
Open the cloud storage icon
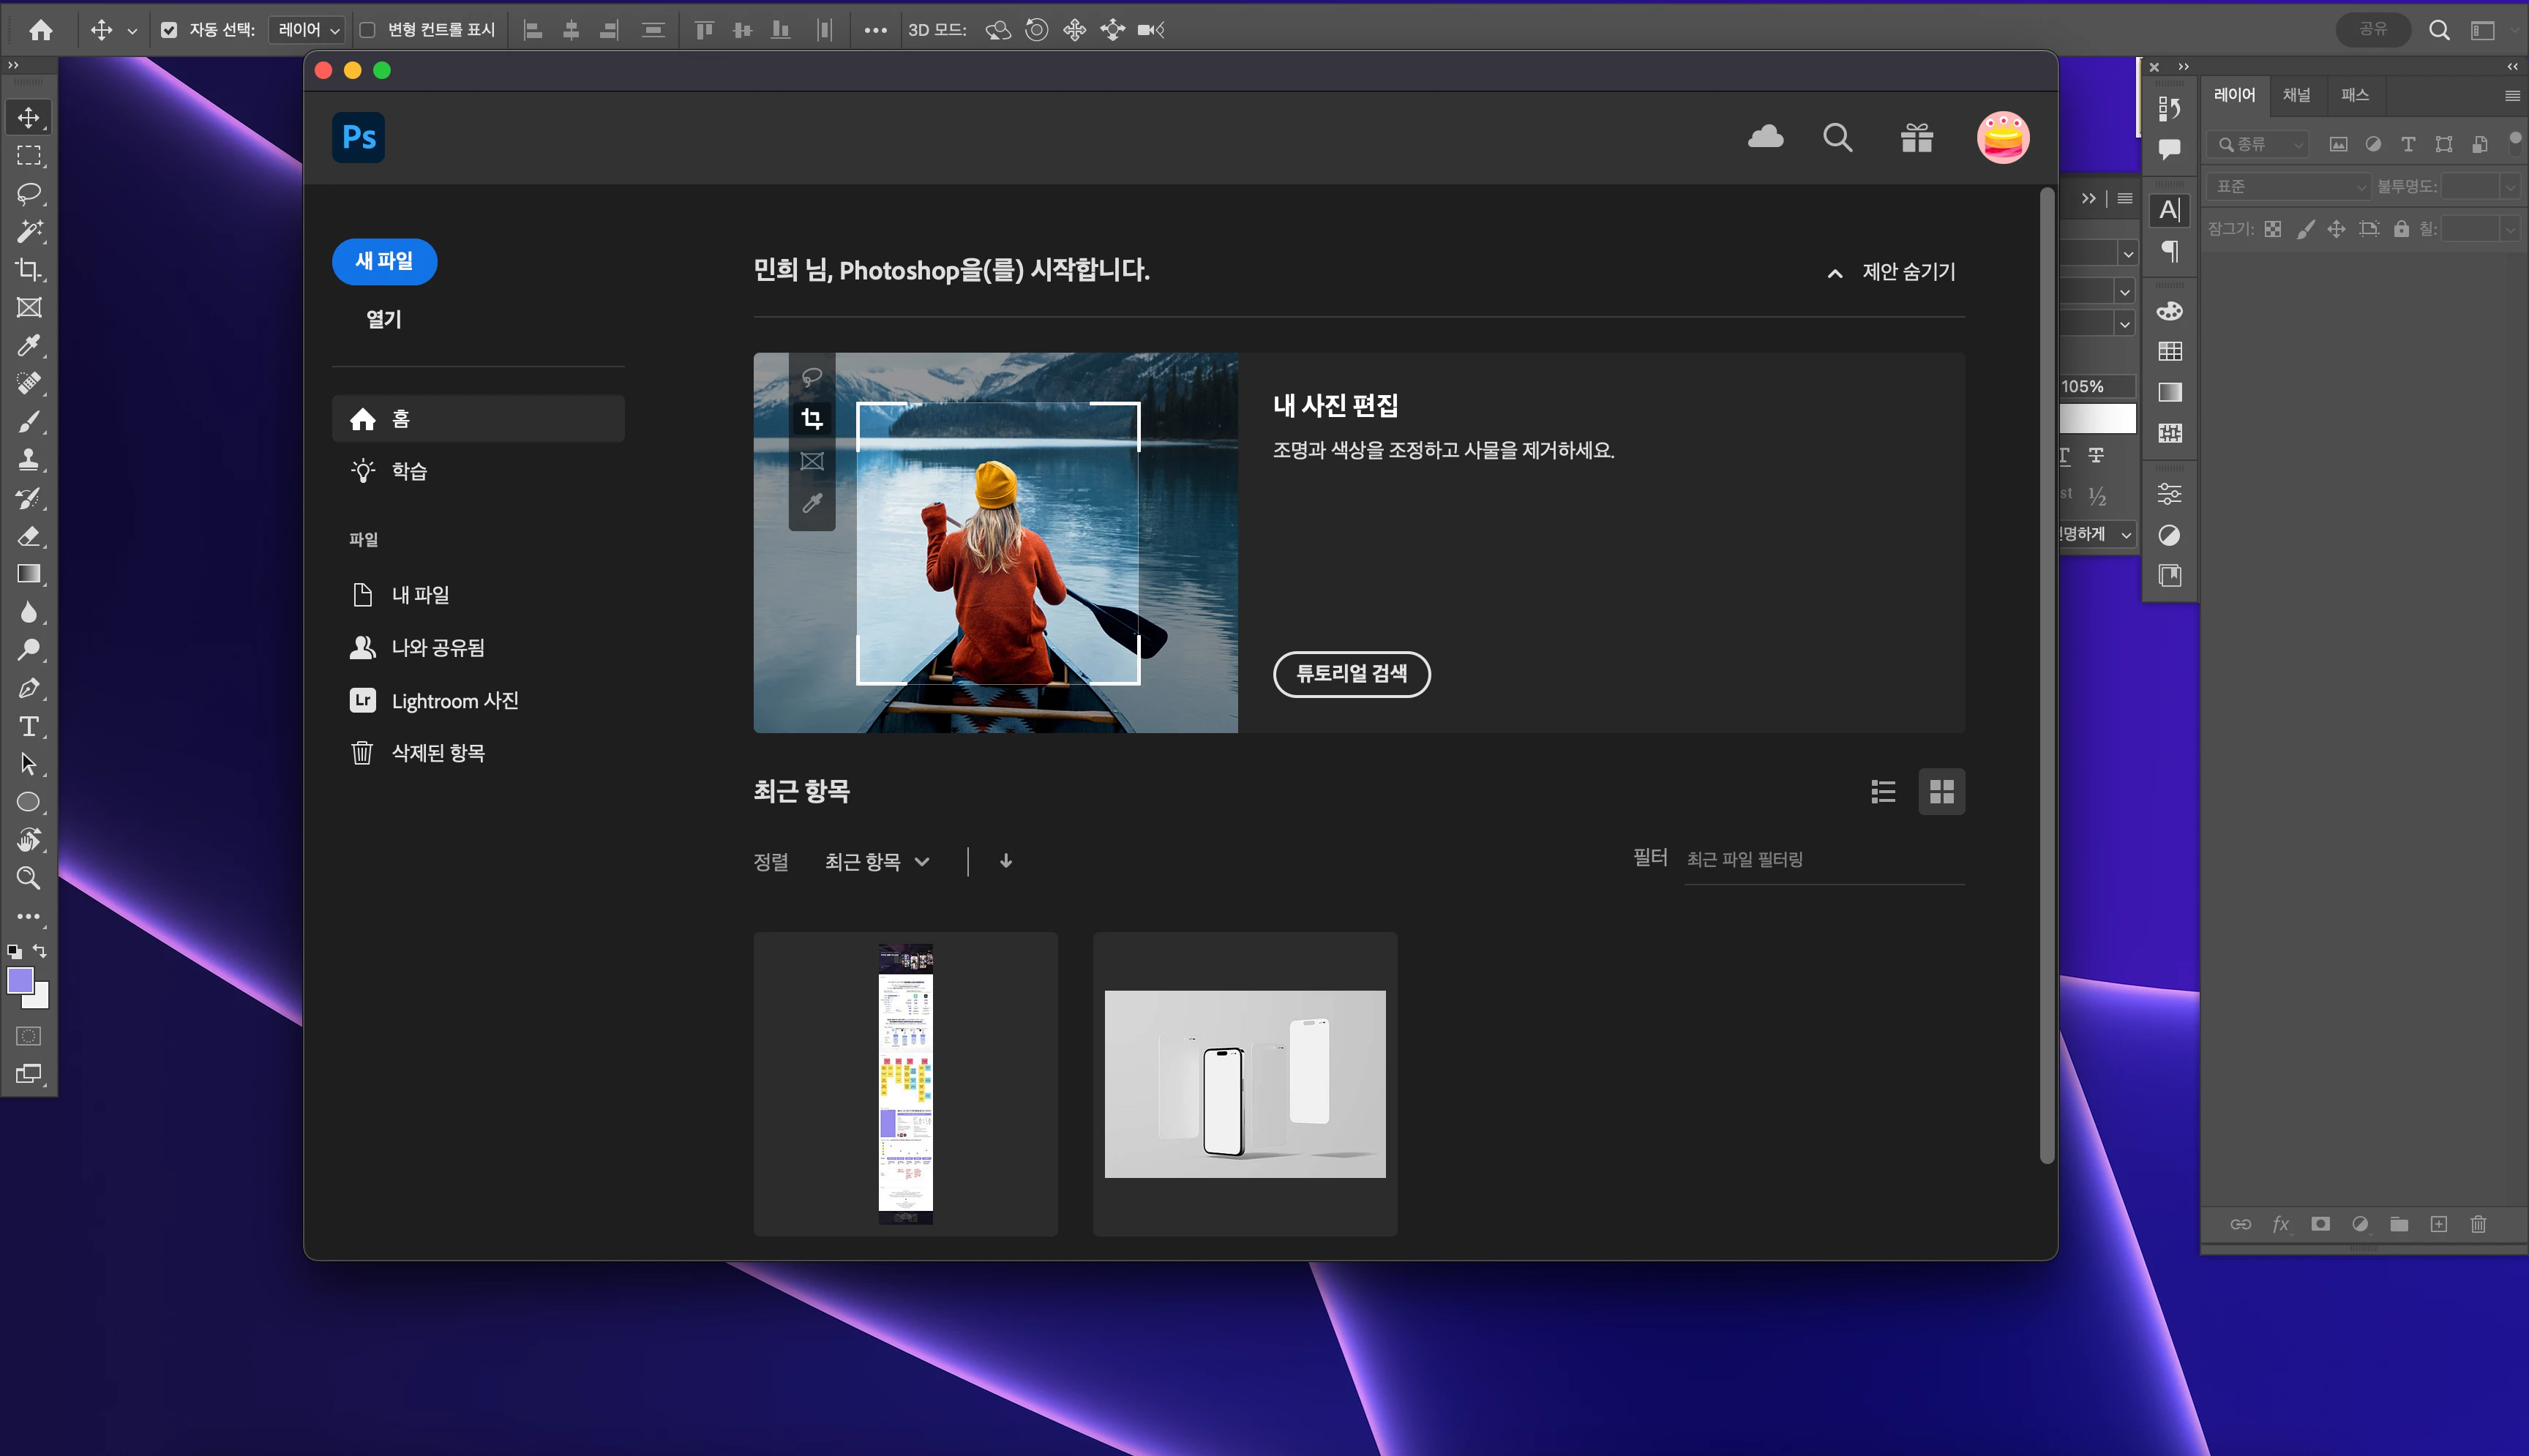point(1765,137)
